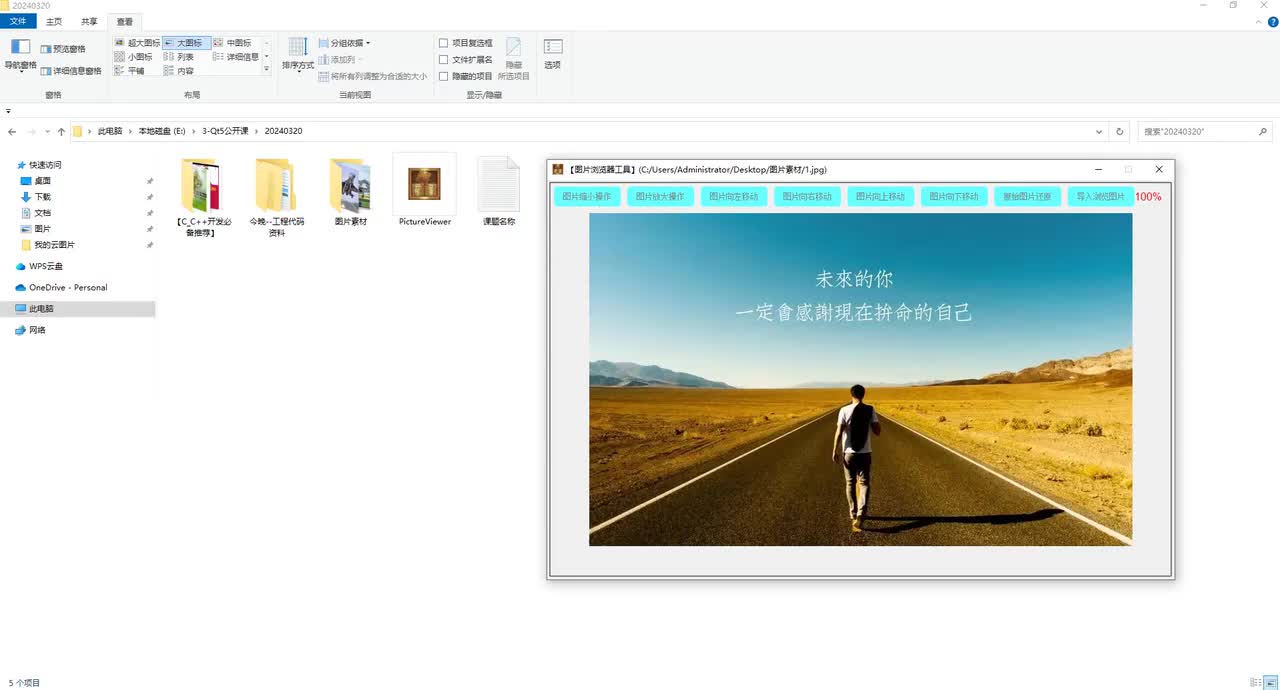
Task: Select tiles (平铺) layout
Action: (130, 71)
